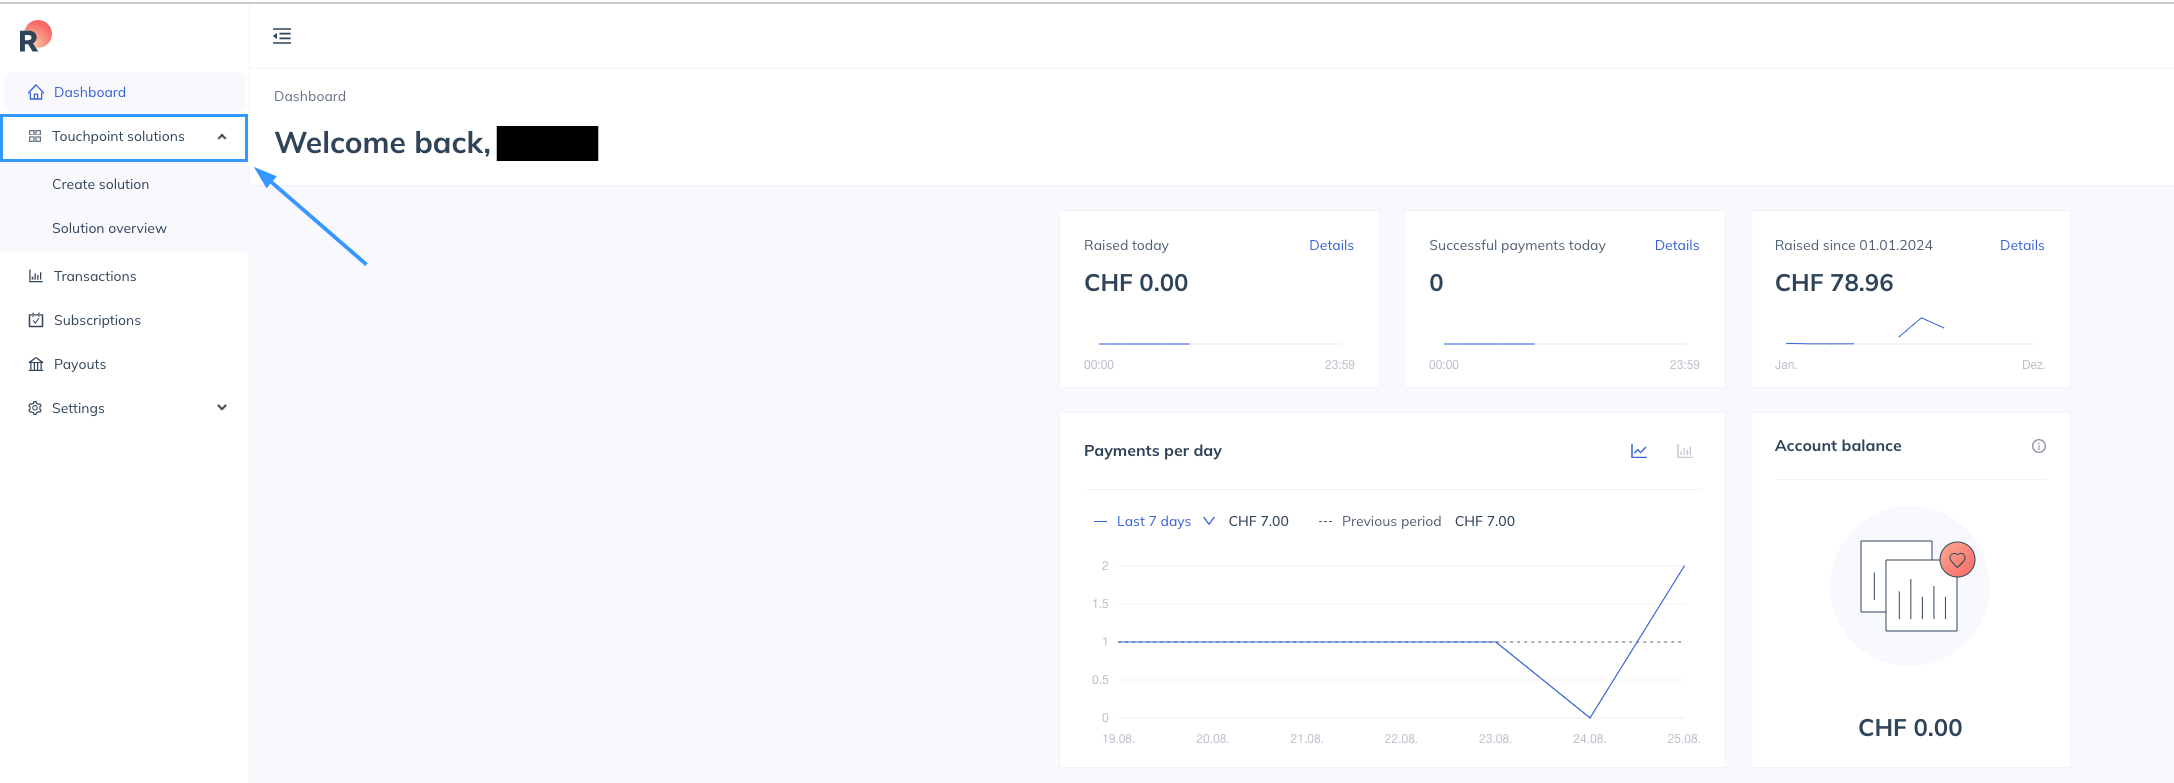Viewport: 2174px width, 783px height.
Task: Click the Dashboard breadcrumb text
Action: click(310, 96)
